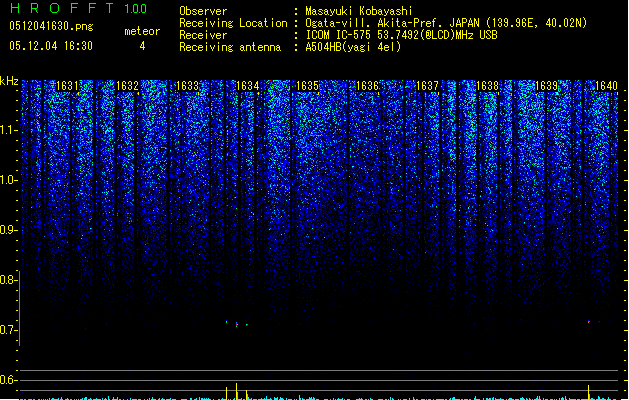
Task: Click the 1639 time marker
Action: [x=547, y=85]
